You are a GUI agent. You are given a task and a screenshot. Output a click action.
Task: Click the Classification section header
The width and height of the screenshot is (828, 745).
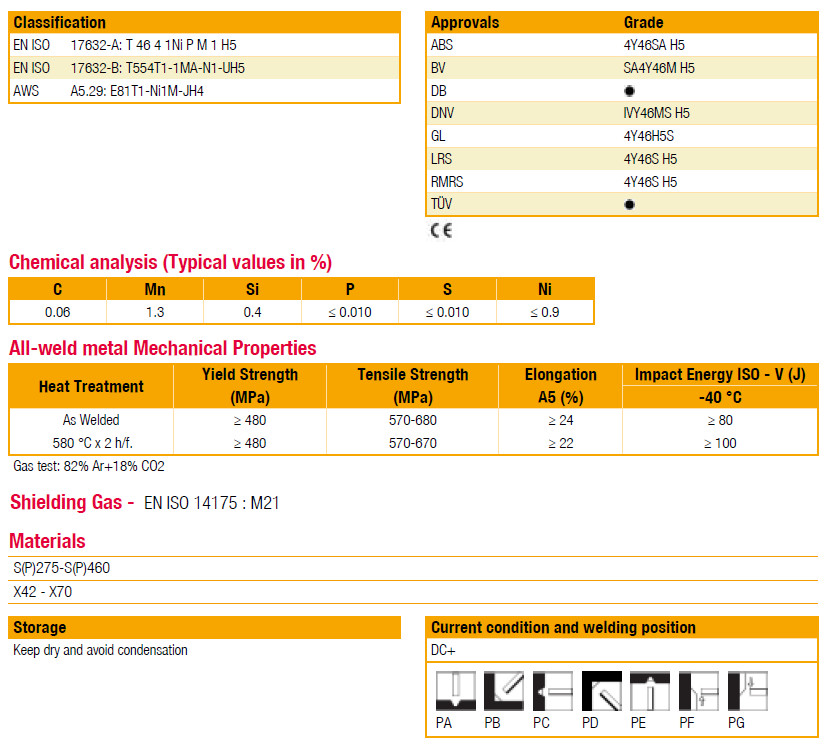click(x=60, y=22)
